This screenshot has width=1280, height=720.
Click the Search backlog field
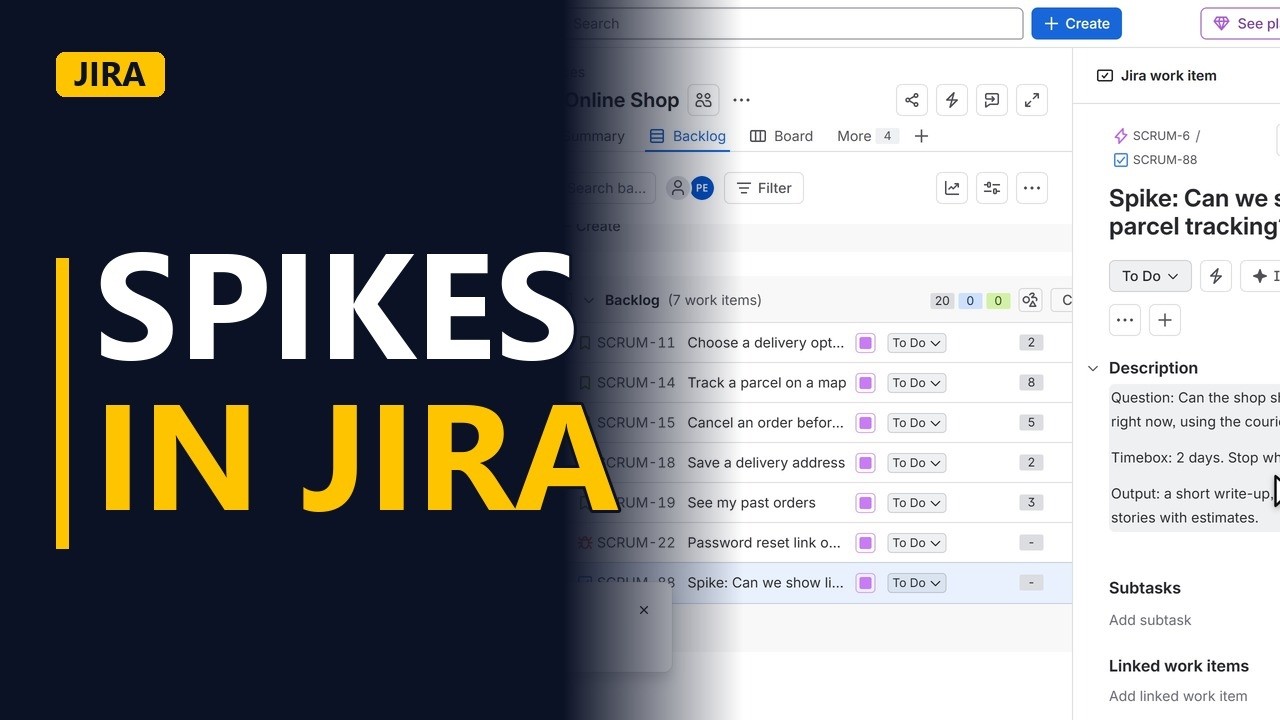610,188
